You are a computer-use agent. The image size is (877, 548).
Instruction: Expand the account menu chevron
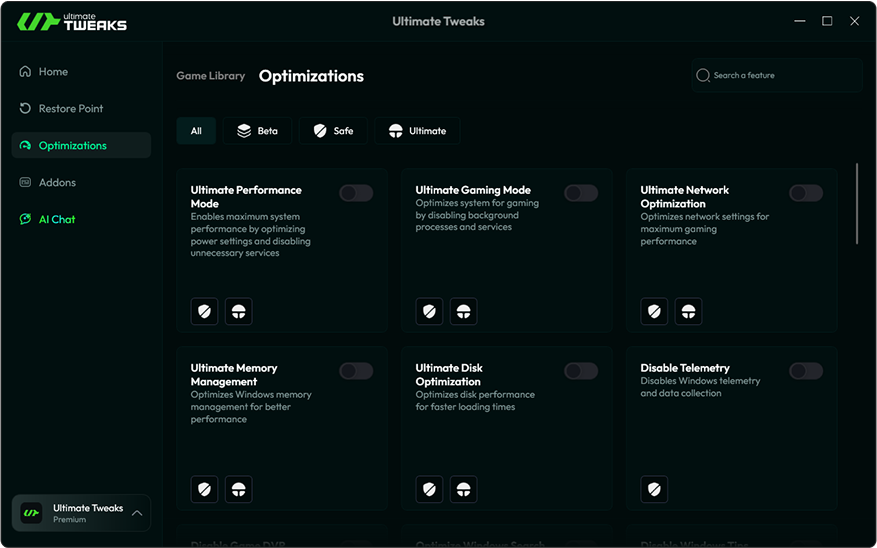pyautogui.click(x=137, y=513)
